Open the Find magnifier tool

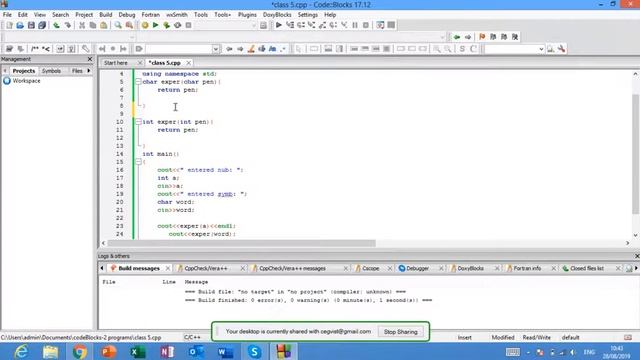(x=118, y=25)
